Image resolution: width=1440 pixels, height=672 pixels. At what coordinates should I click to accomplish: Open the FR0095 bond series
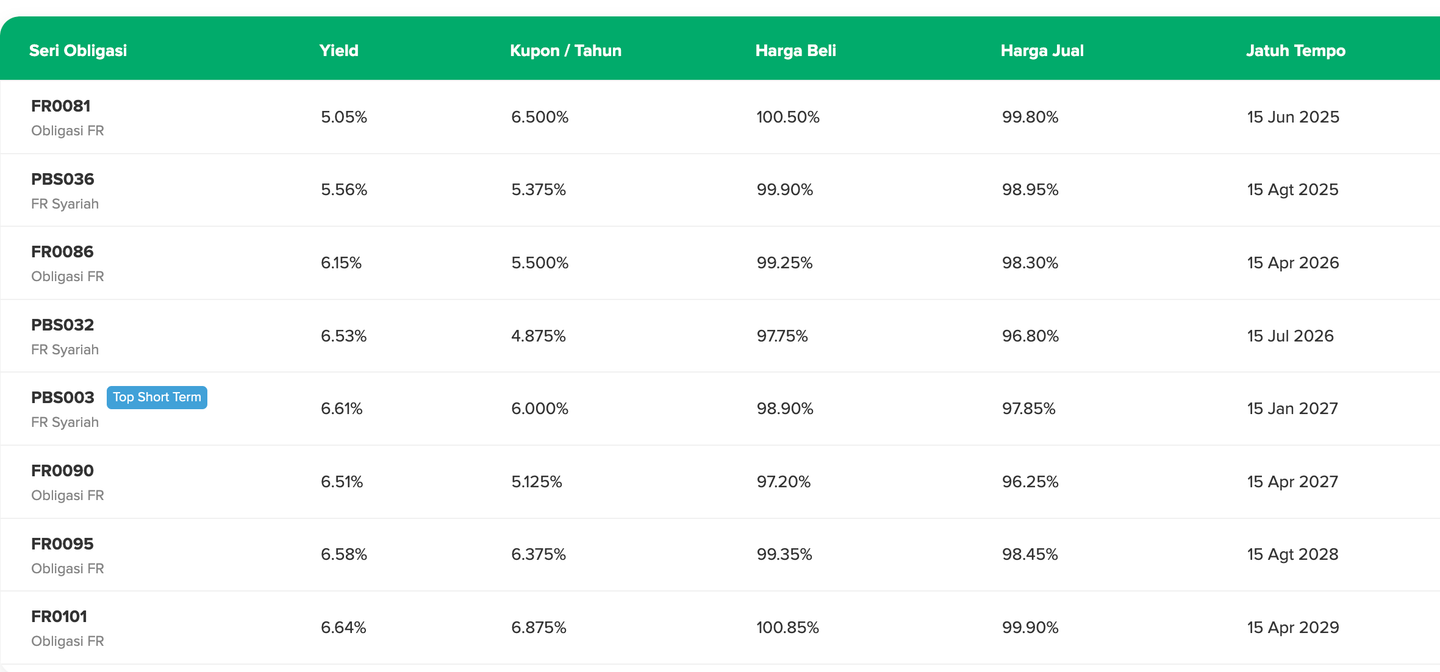62,544
